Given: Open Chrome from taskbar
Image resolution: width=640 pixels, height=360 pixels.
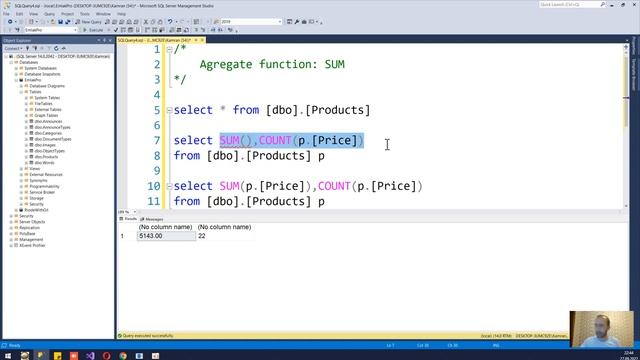Looking at the screenshot, I should coord(123,356).
